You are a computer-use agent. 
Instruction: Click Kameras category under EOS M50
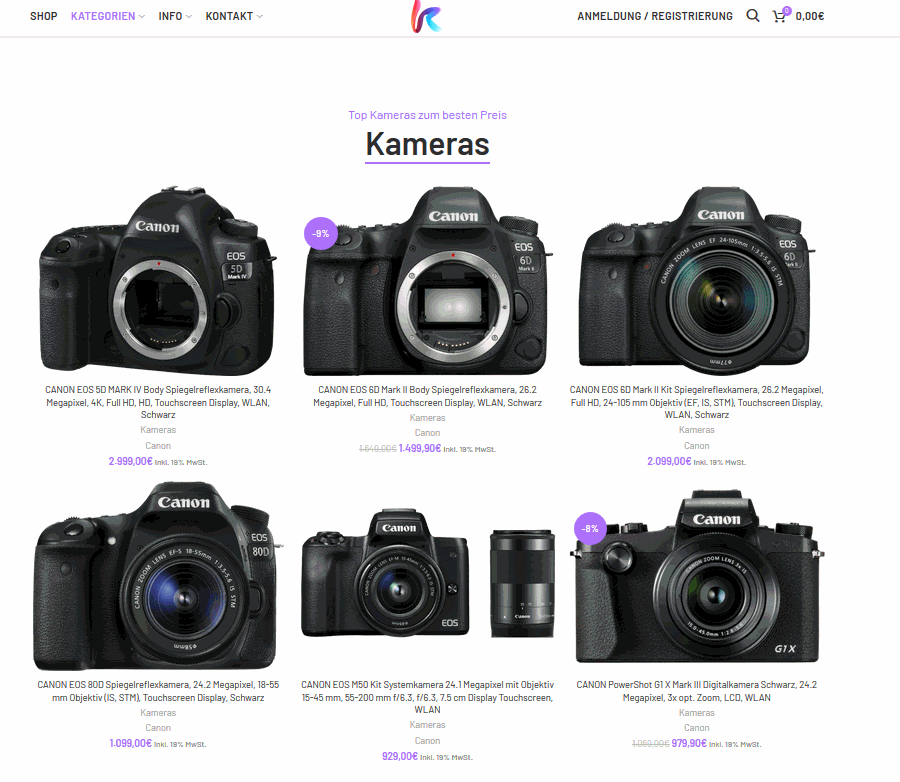pyautogui.click(x=427, y=725)
